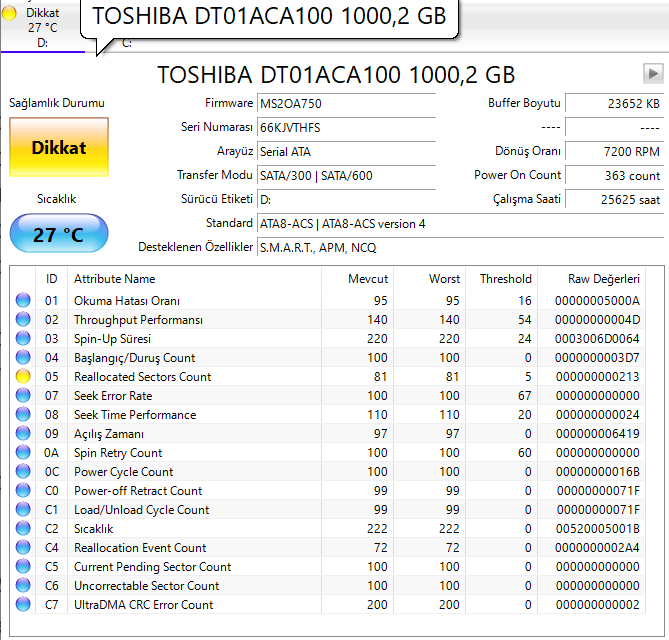Screen dimensions: 669x640
Task: Select the Seek Time Performance attribute name
Action: [135, 415]
